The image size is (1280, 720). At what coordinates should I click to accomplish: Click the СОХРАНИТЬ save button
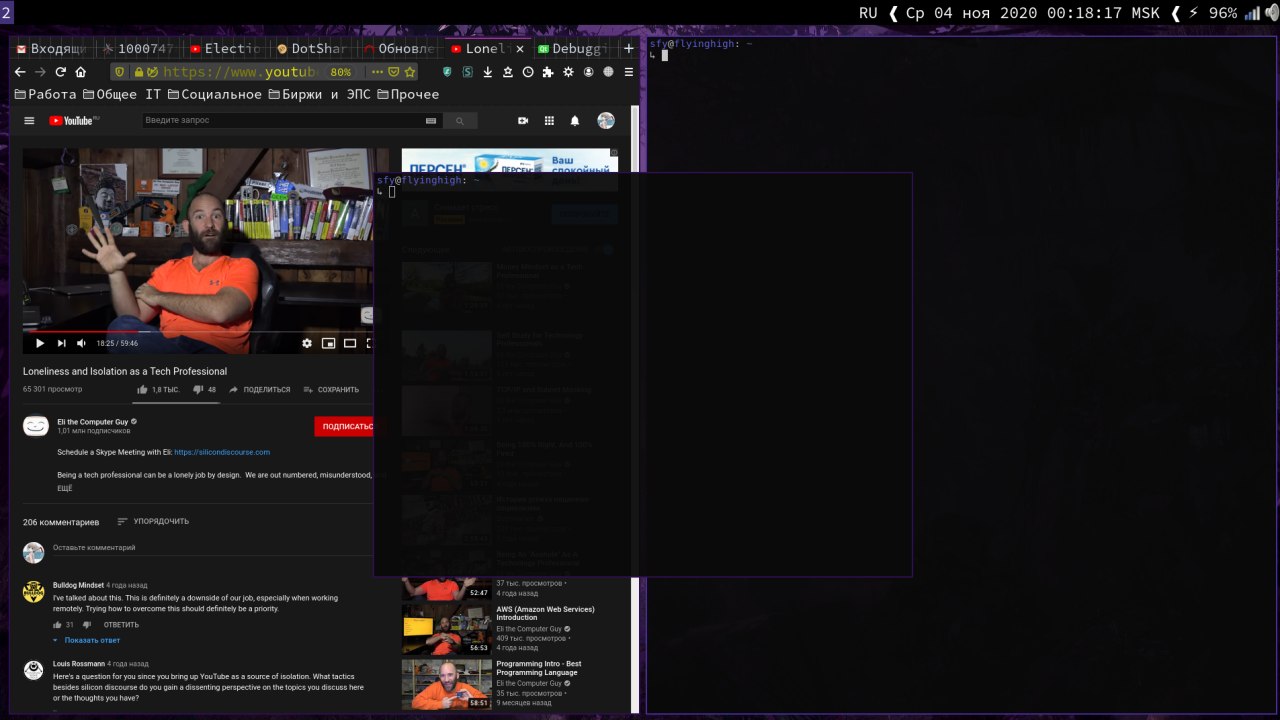(331, 390)
